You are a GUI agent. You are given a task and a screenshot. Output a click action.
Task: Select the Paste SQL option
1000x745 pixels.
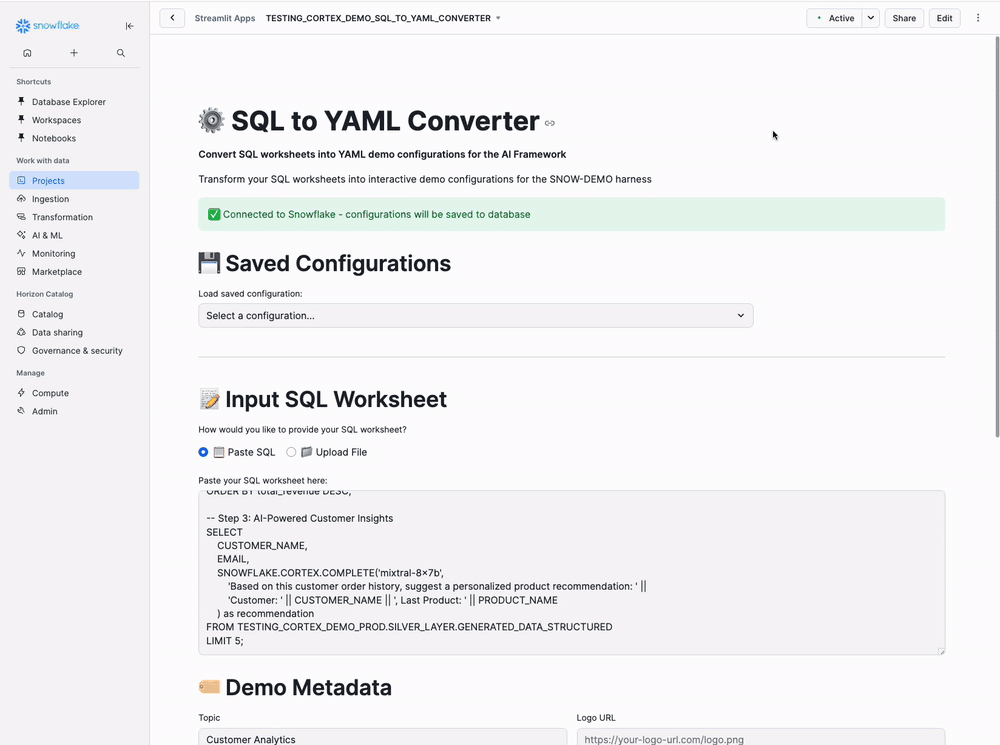(x=203, y=452)
